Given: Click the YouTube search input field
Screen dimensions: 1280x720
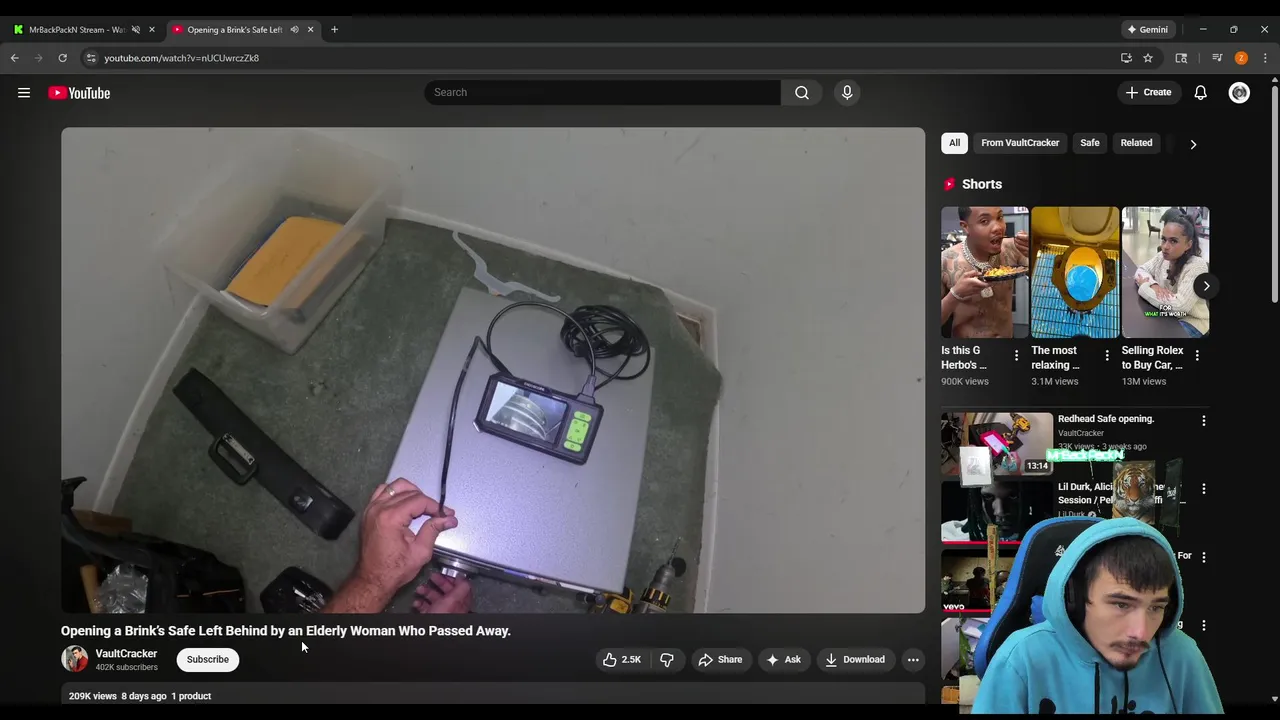Looking at the screenshot, I should click(x=602, y=92).
